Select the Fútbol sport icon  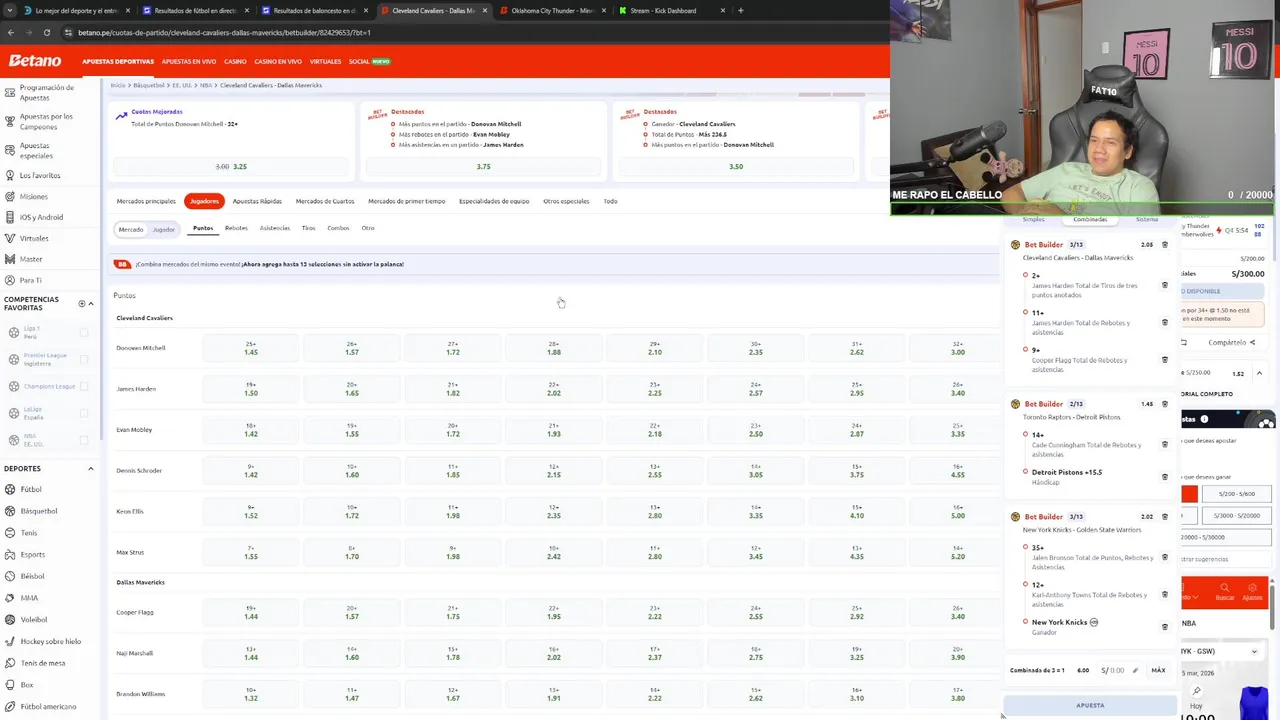pos(10,489)
